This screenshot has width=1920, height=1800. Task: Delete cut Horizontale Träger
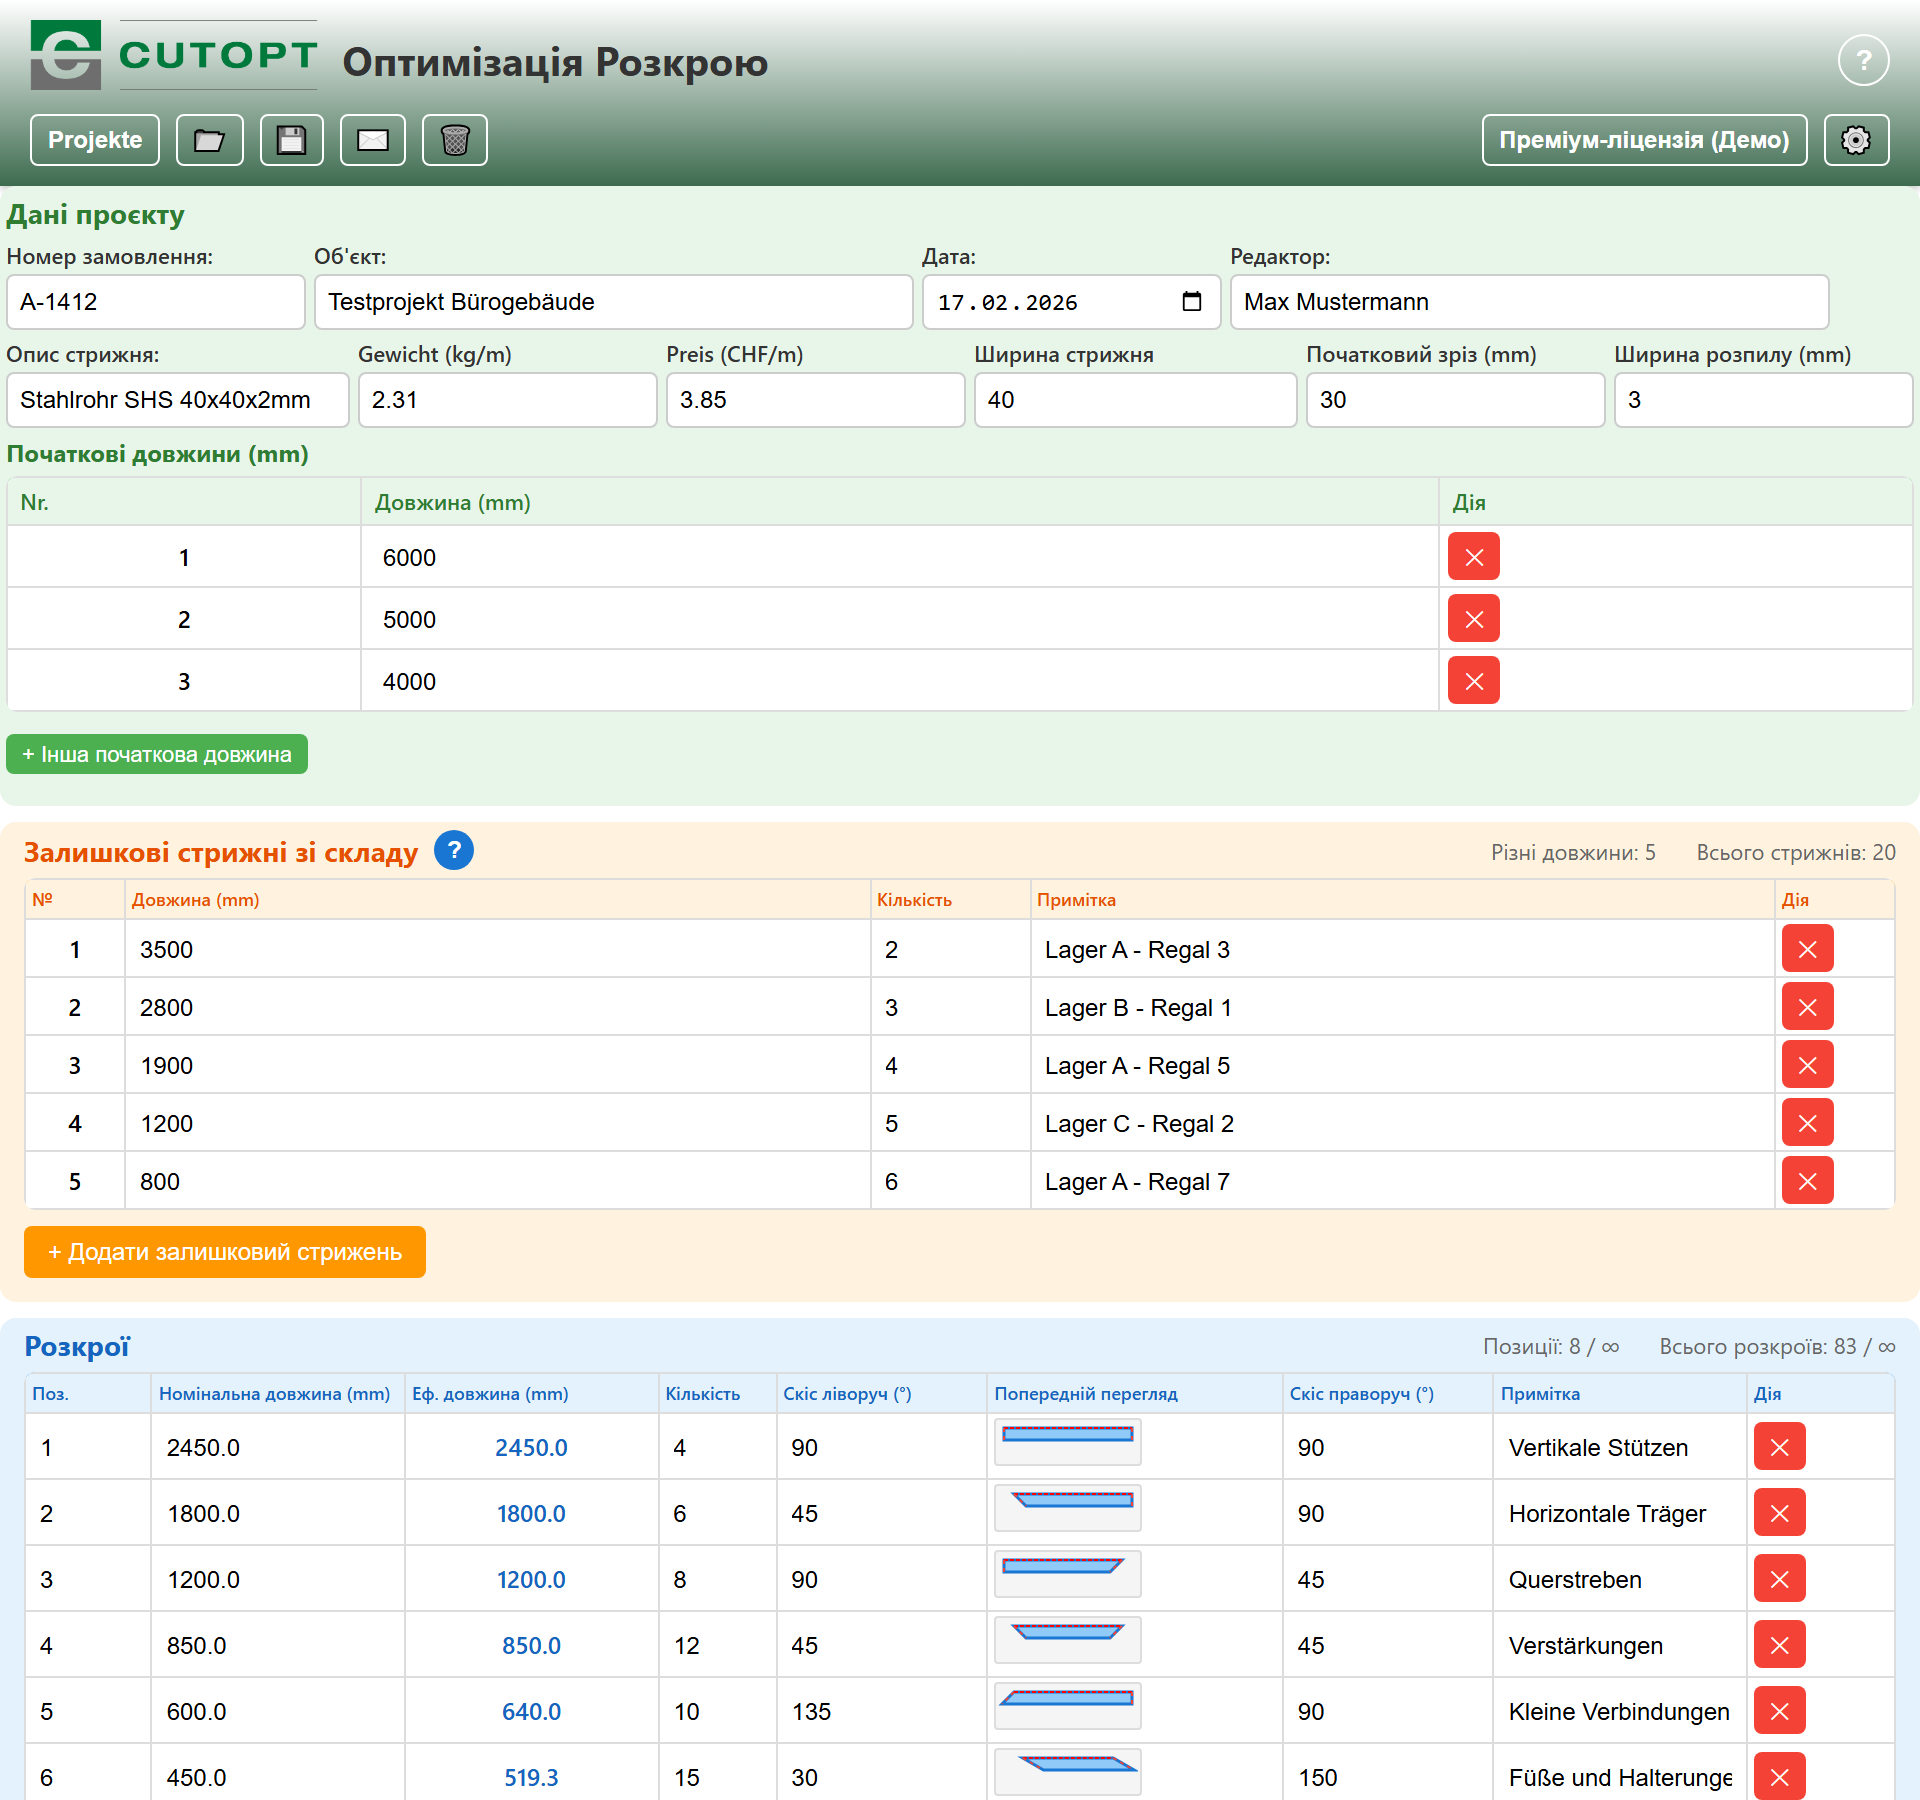click(x=1780, y=1513)
